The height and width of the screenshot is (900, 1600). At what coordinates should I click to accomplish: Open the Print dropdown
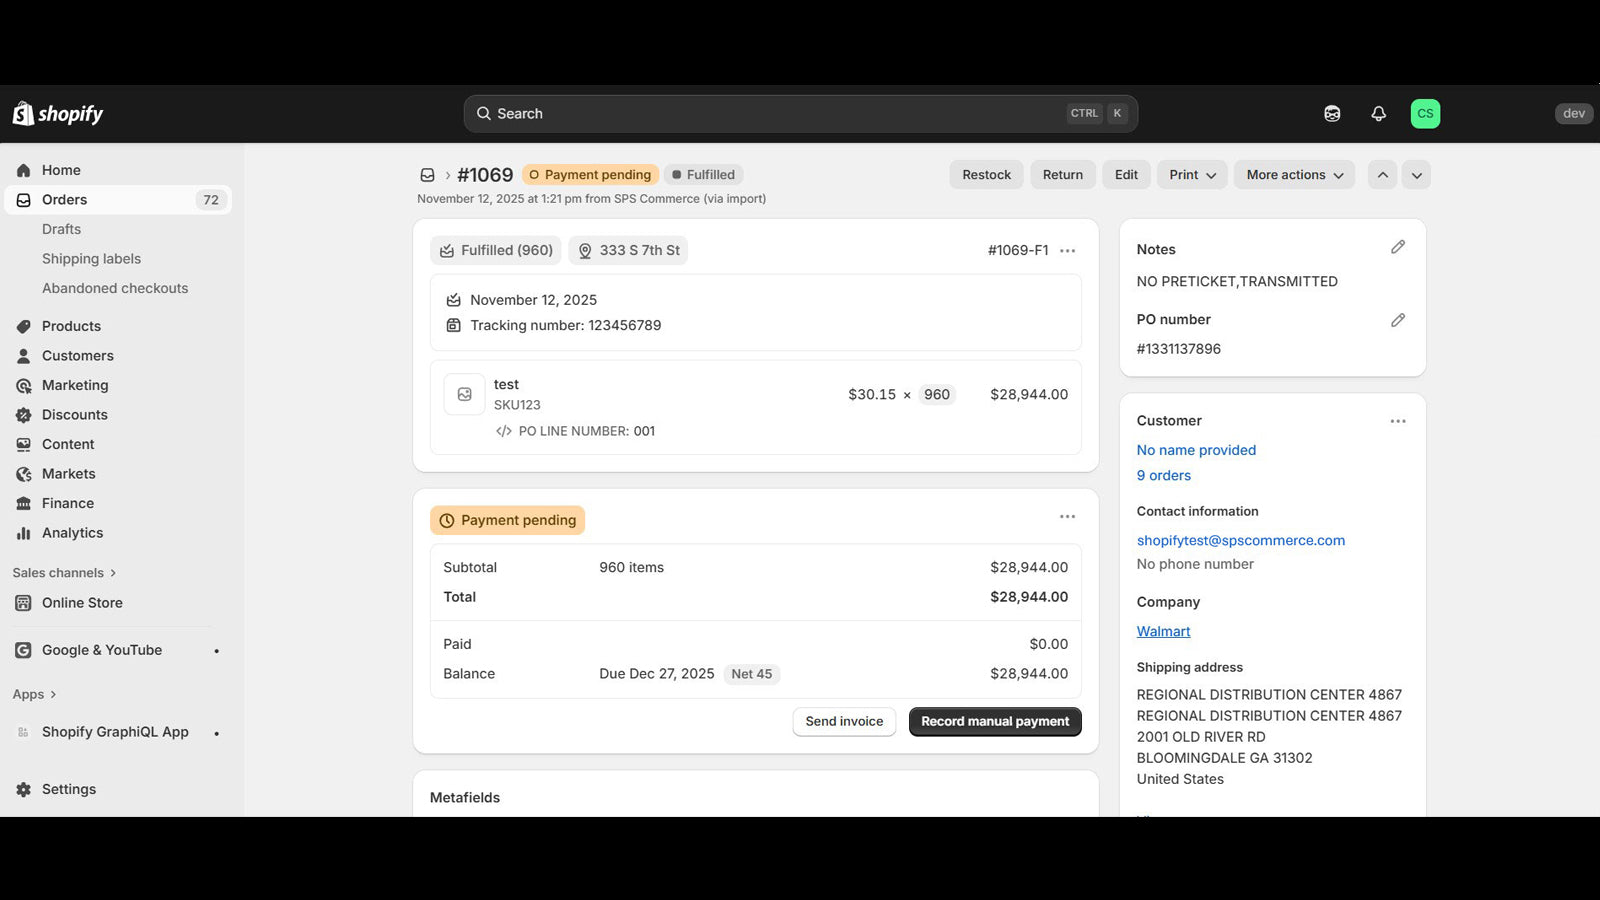[1191, 174]
